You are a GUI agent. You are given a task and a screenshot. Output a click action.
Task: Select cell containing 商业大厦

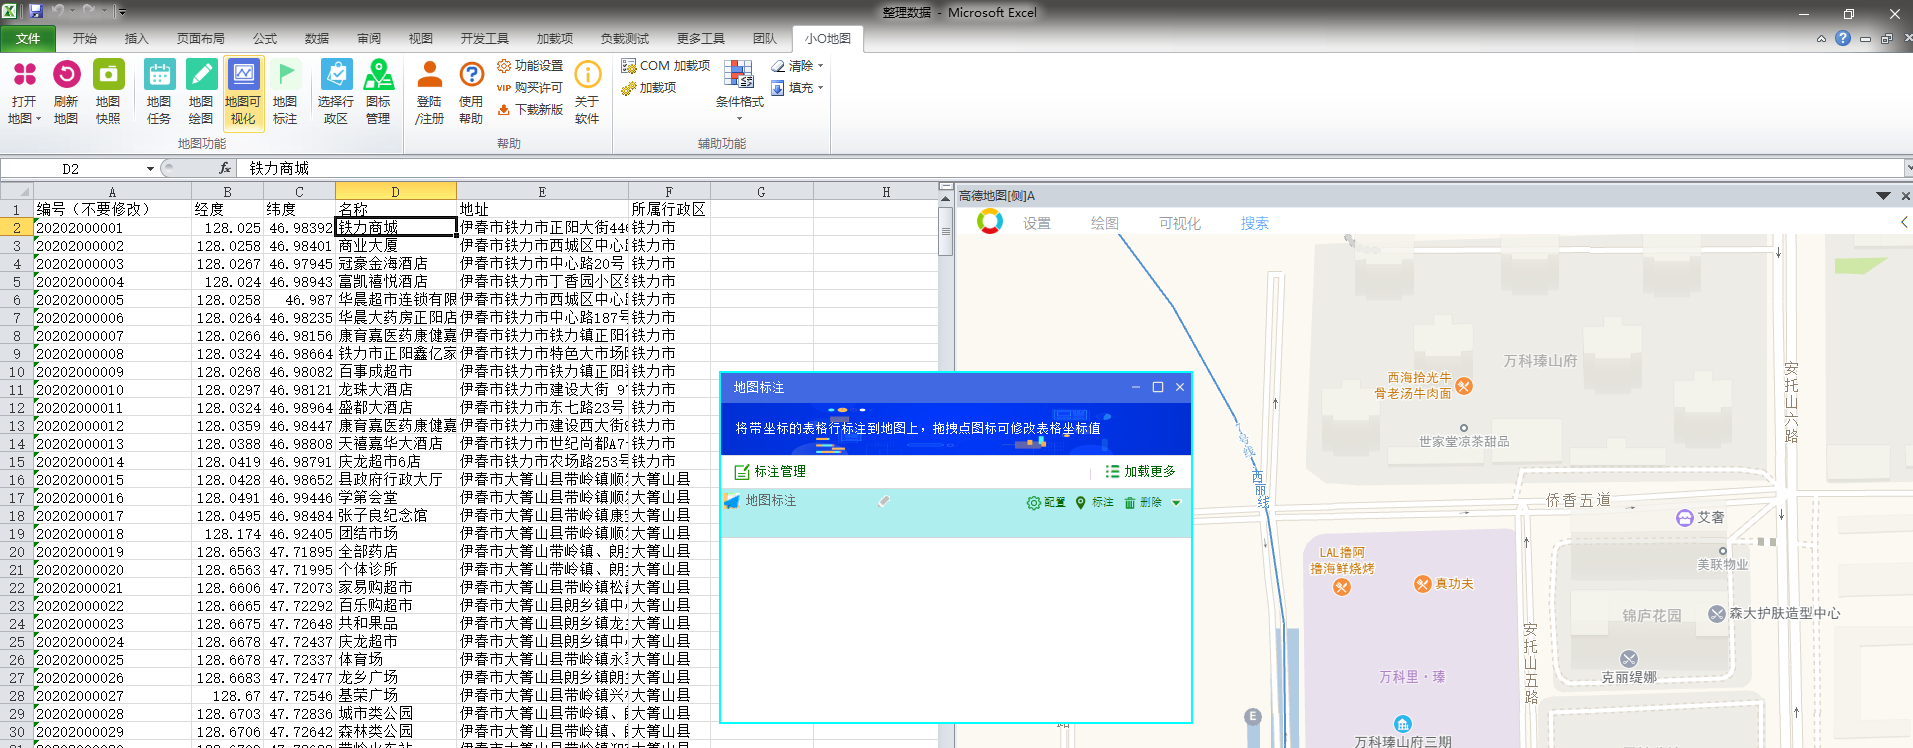pyautogui.click(x=396, y=245)
